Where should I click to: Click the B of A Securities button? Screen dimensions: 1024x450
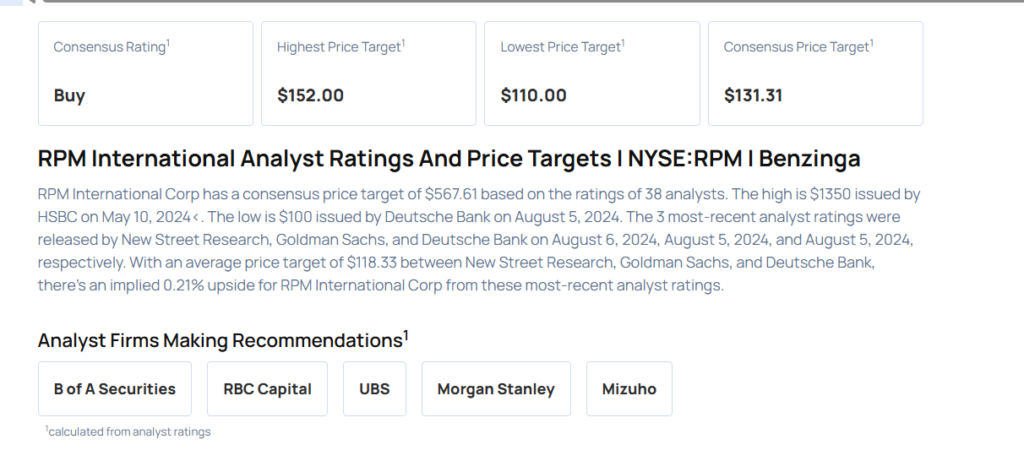115,389
